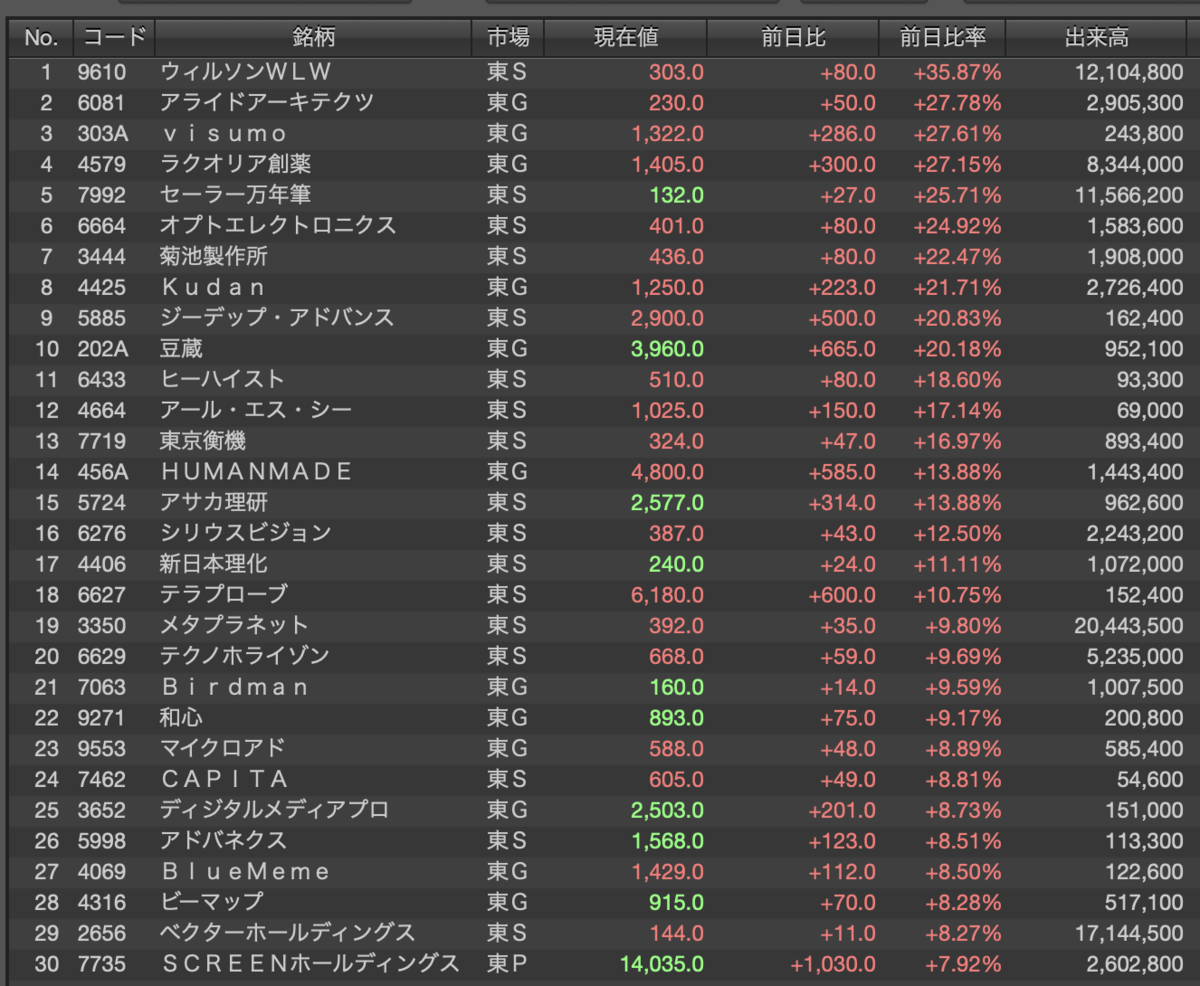Viewport: 1200px width, 986px height.
Task: Select ベクターホールディングス stock name
Action: pyautogui.click(x=287, y=934)
